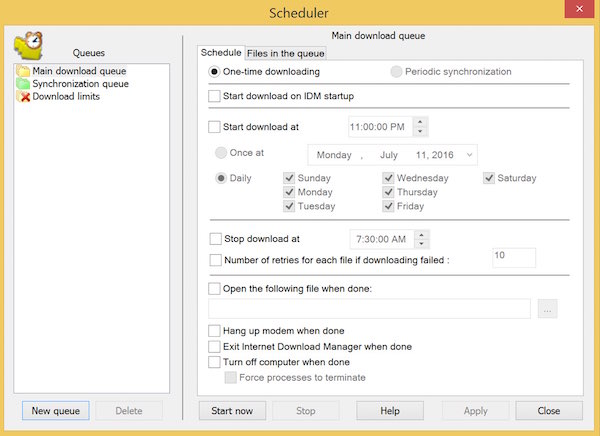Open the Help button
Viewport: 600px width, 436px height.
point(390,410)
